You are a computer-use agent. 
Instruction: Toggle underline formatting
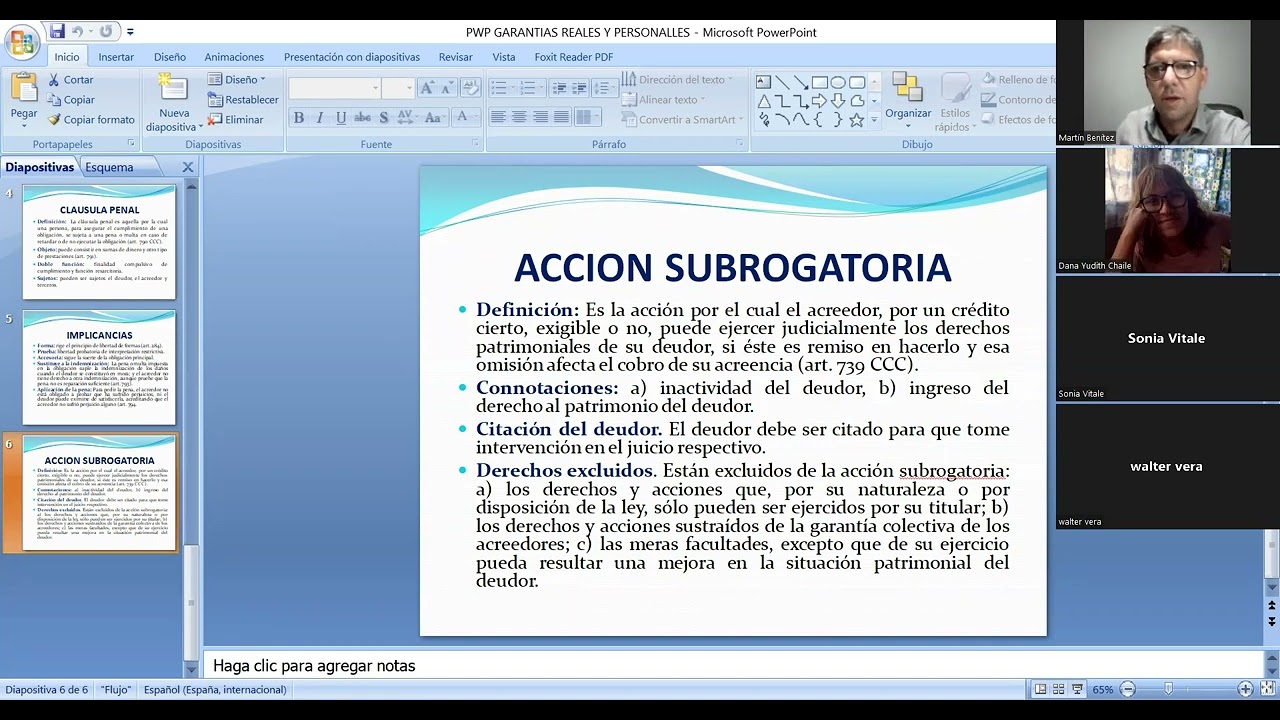341,118
